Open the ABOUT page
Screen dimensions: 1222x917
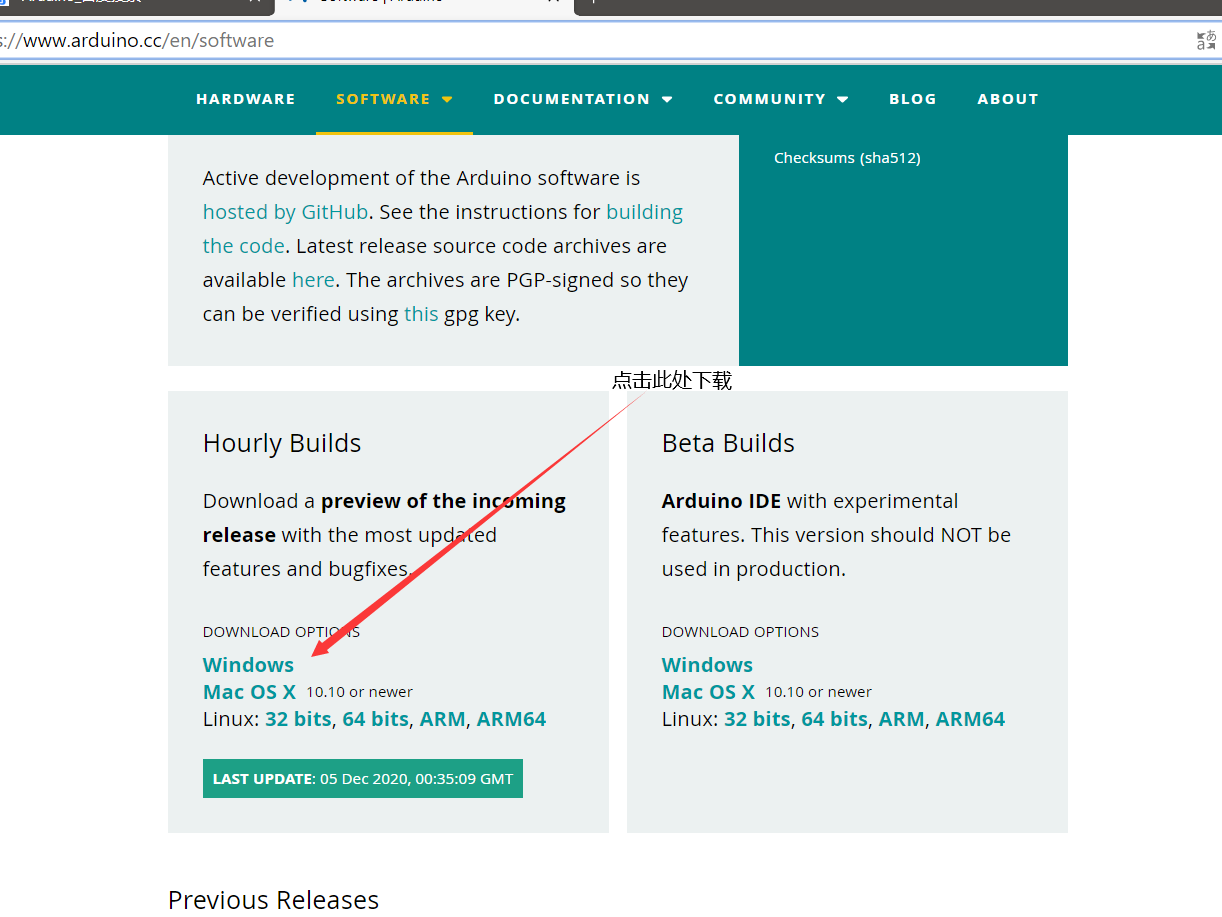click(x=1008, y=99)
